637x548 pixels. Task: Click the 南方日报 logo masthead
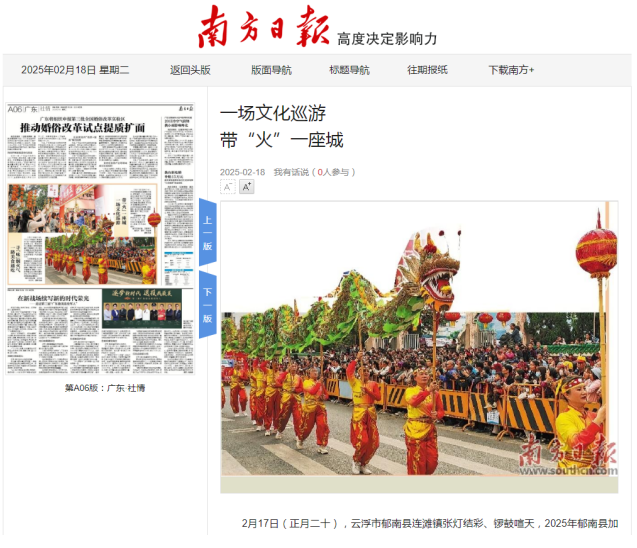264,27
